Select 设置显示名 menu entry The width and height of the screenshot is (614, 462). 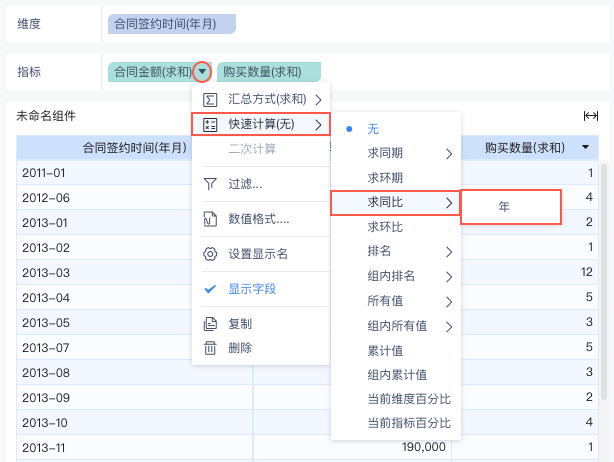(261, 254)
